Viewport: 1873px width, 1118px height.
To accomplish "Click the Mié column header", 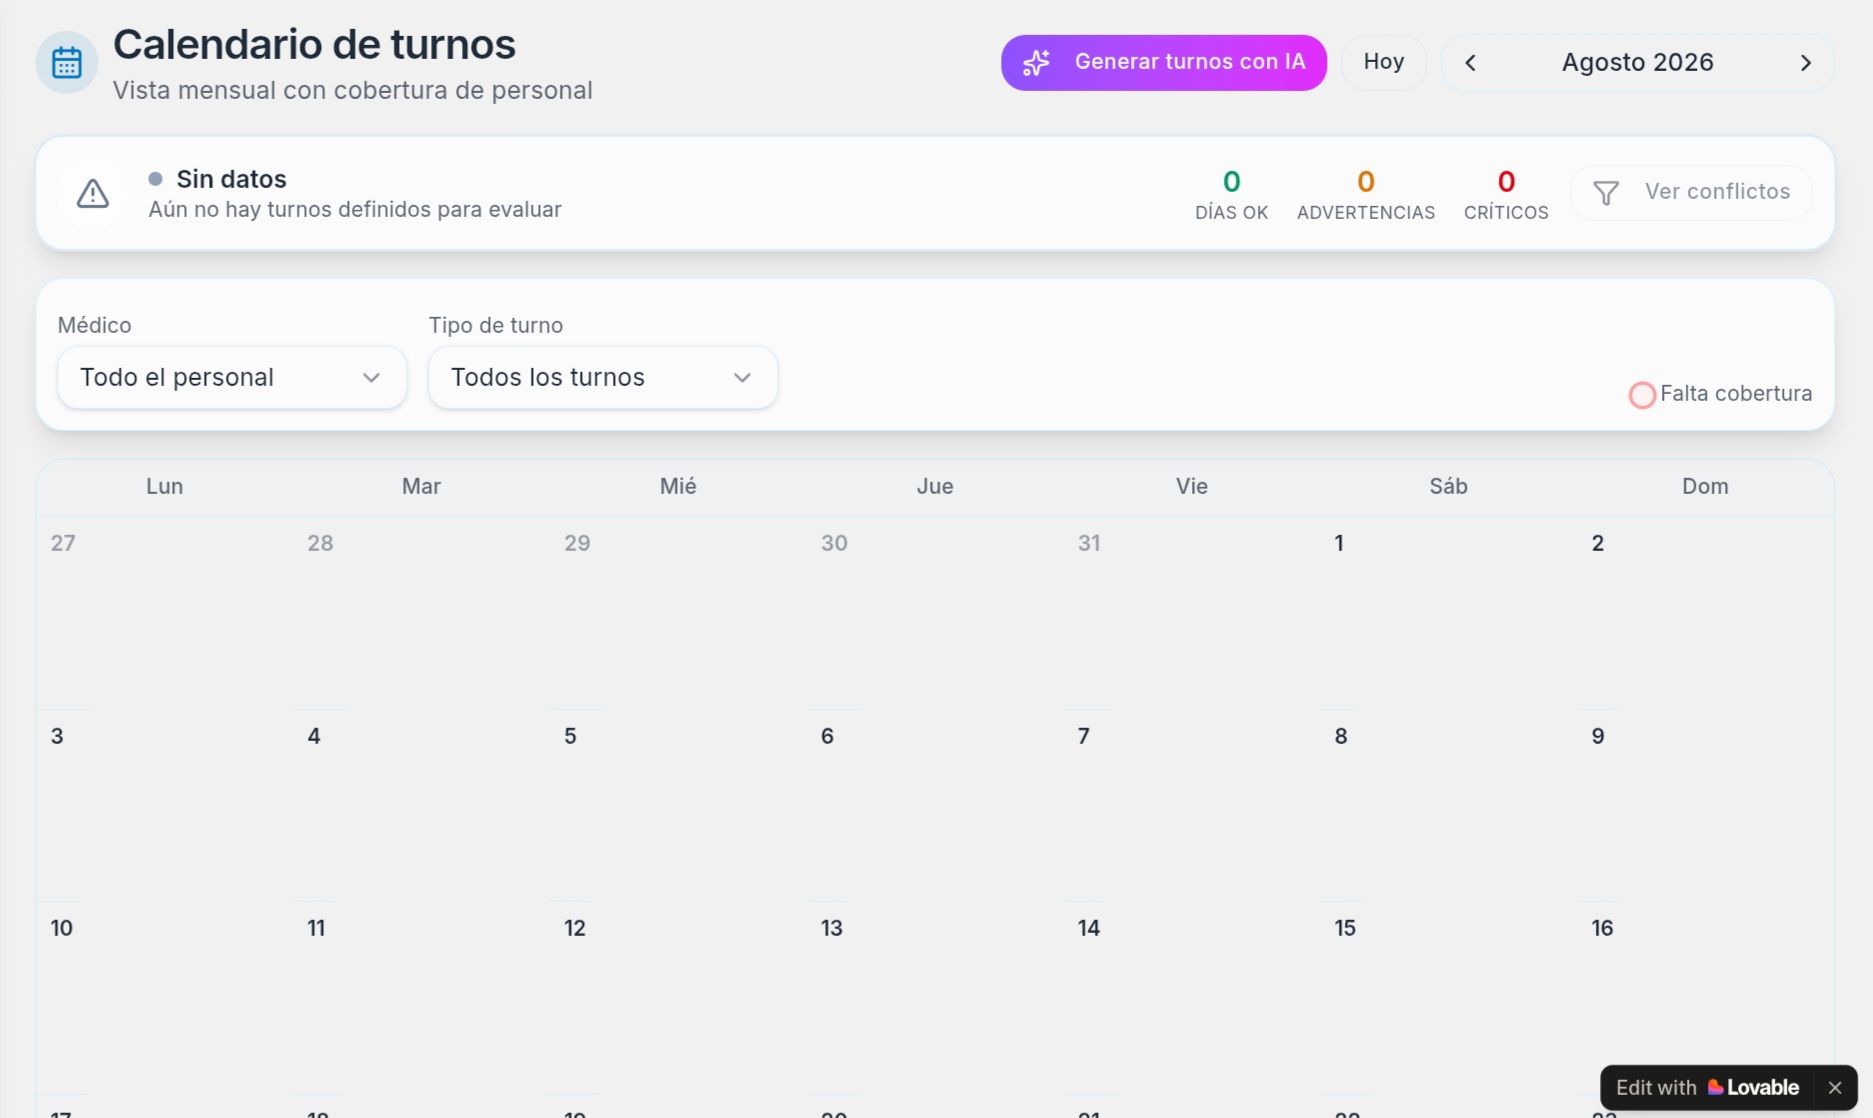I will pos(678,487).
